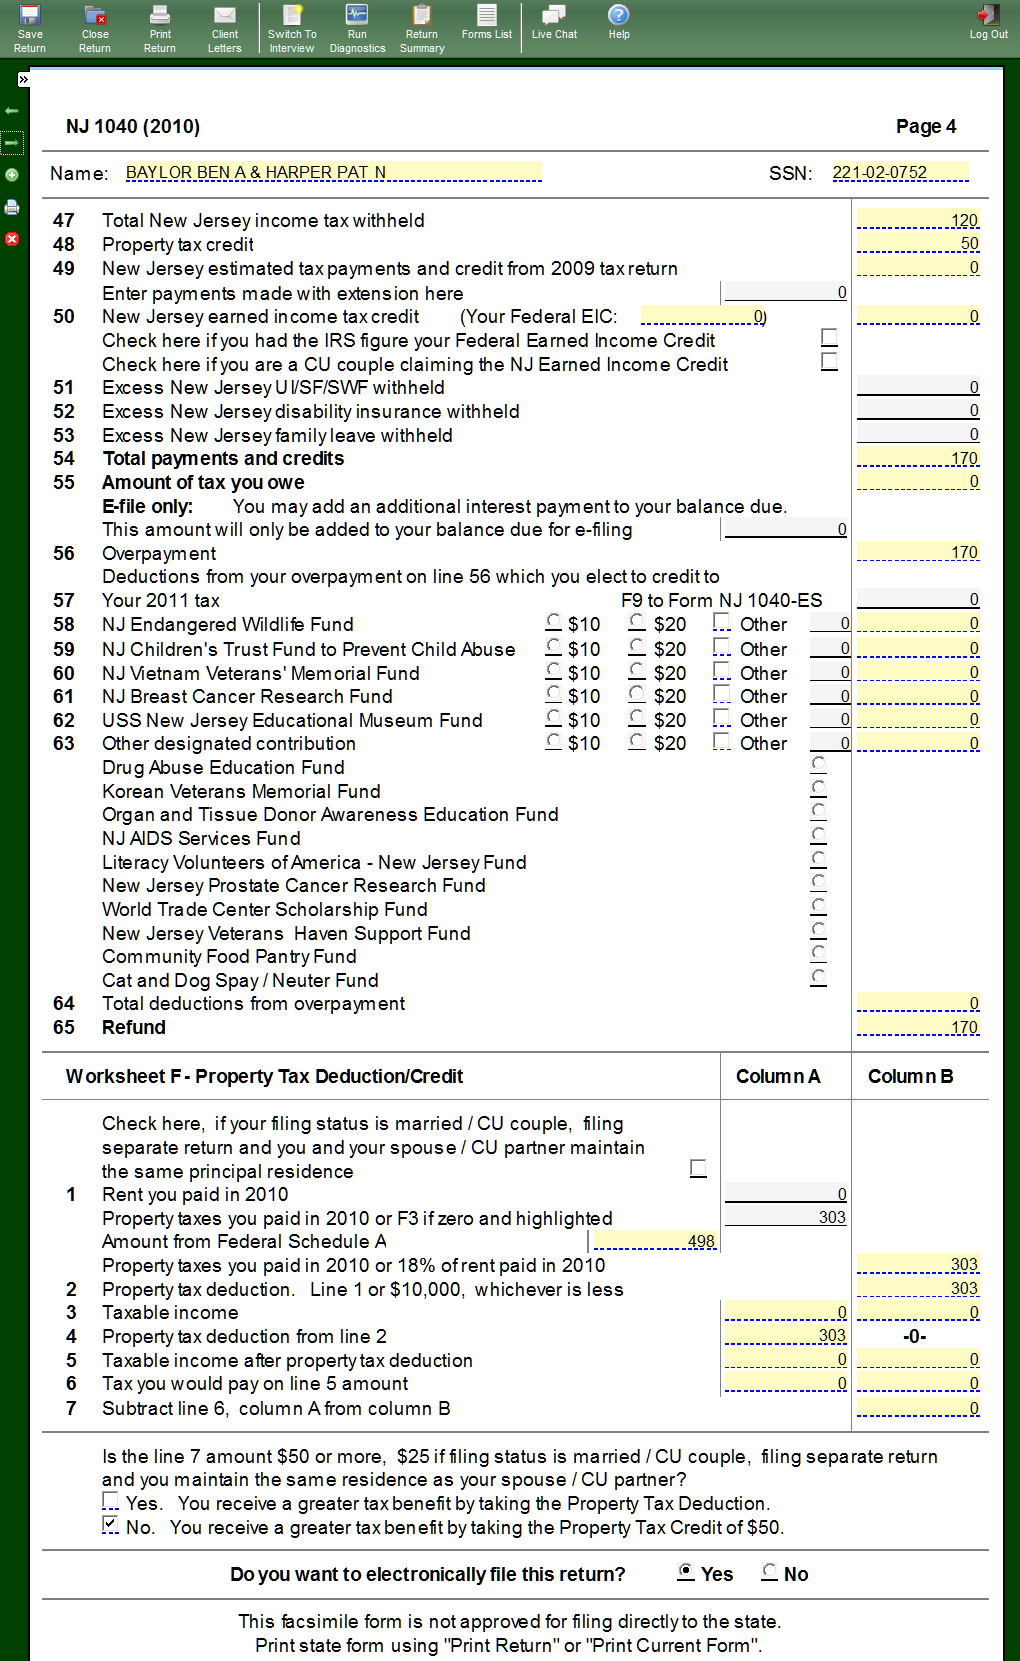Click the red X icon in sidebar
The height and width of the screenshot is (1661, 1020).
pos(12,239)
